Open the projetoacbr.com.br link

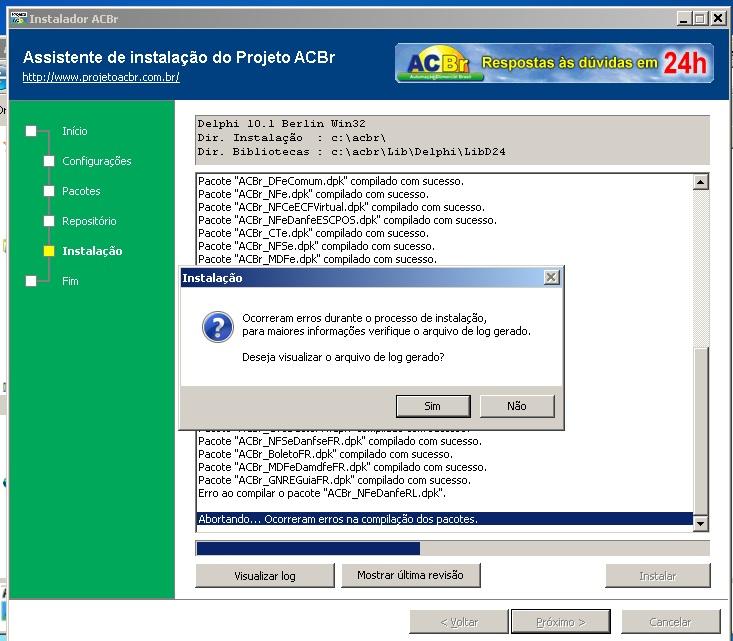click(101, 77)
